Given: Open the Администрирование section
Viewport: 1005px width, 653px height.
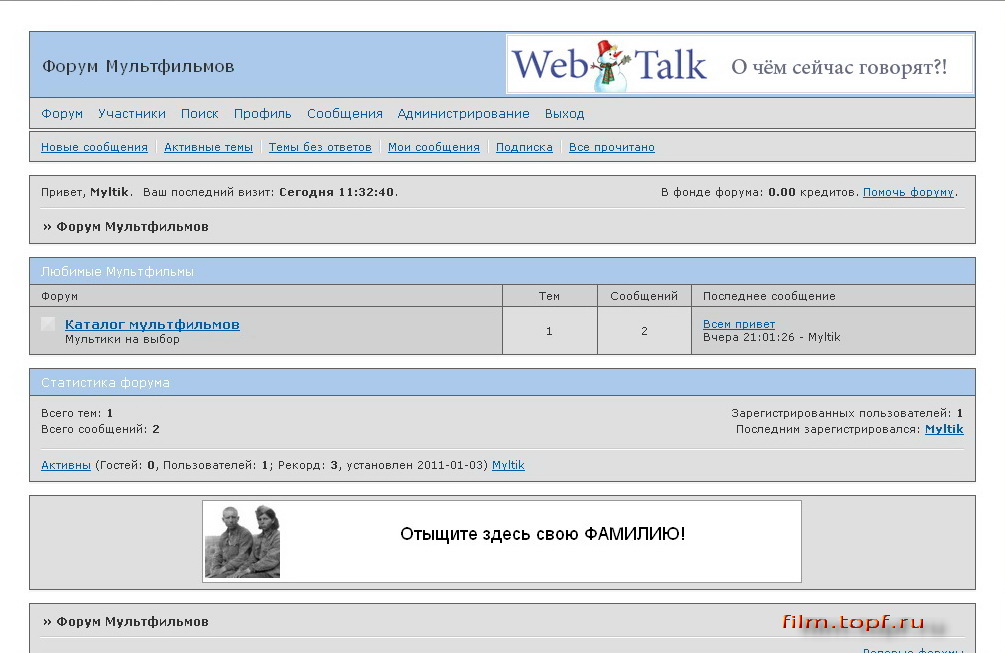Looking at the screenshot, I should tap(463, 113).
